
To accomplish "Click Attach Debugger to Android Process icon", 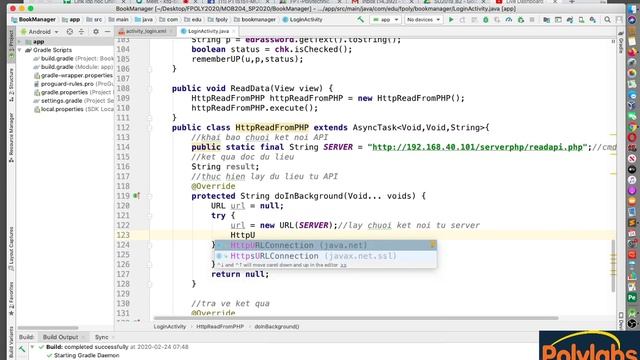I will [x=520, y=20].
